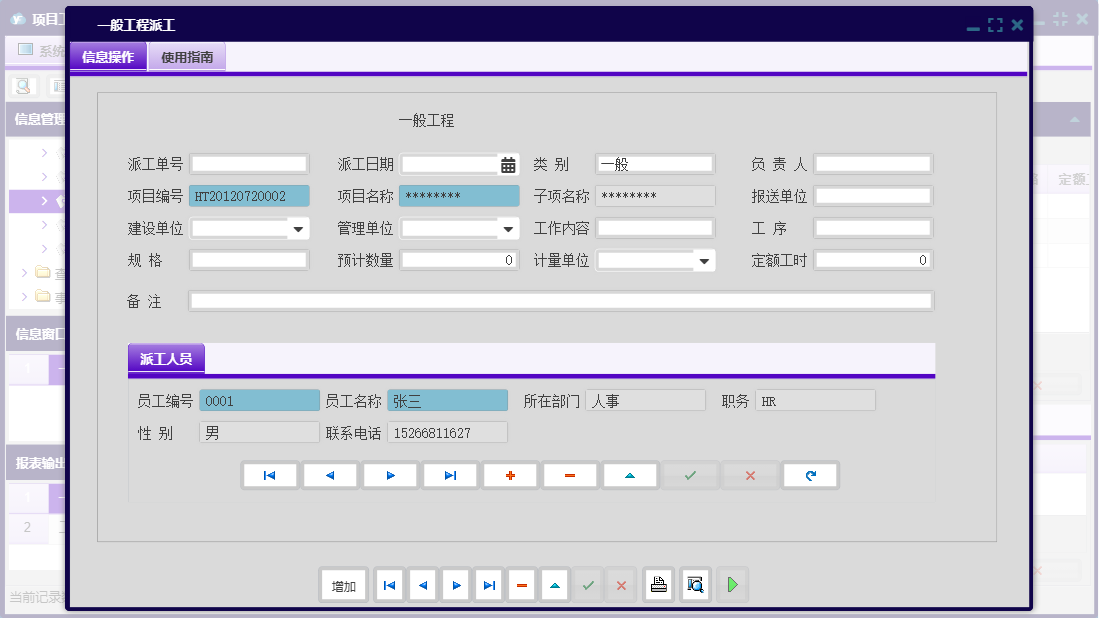
Task: Click the 负责人 text box
Action: (872, 163)
